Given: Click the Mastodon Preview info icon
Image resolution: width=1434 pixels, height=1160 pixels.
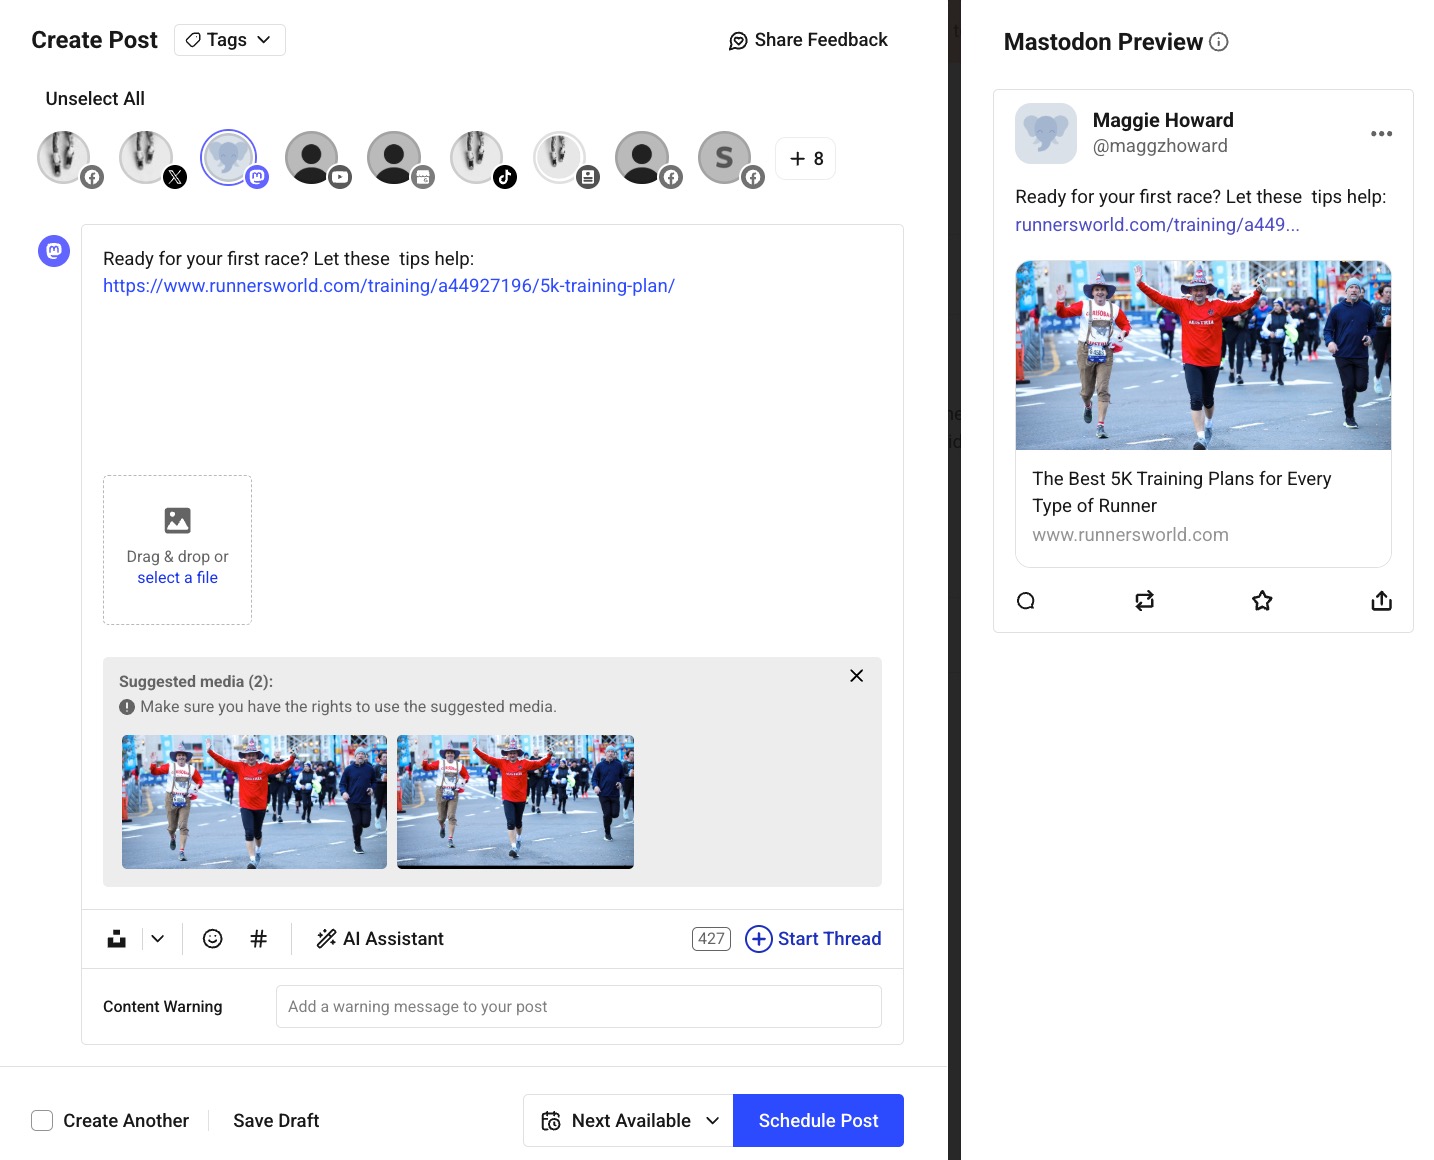Looking at the screenshot, I should pos(1218,42).
